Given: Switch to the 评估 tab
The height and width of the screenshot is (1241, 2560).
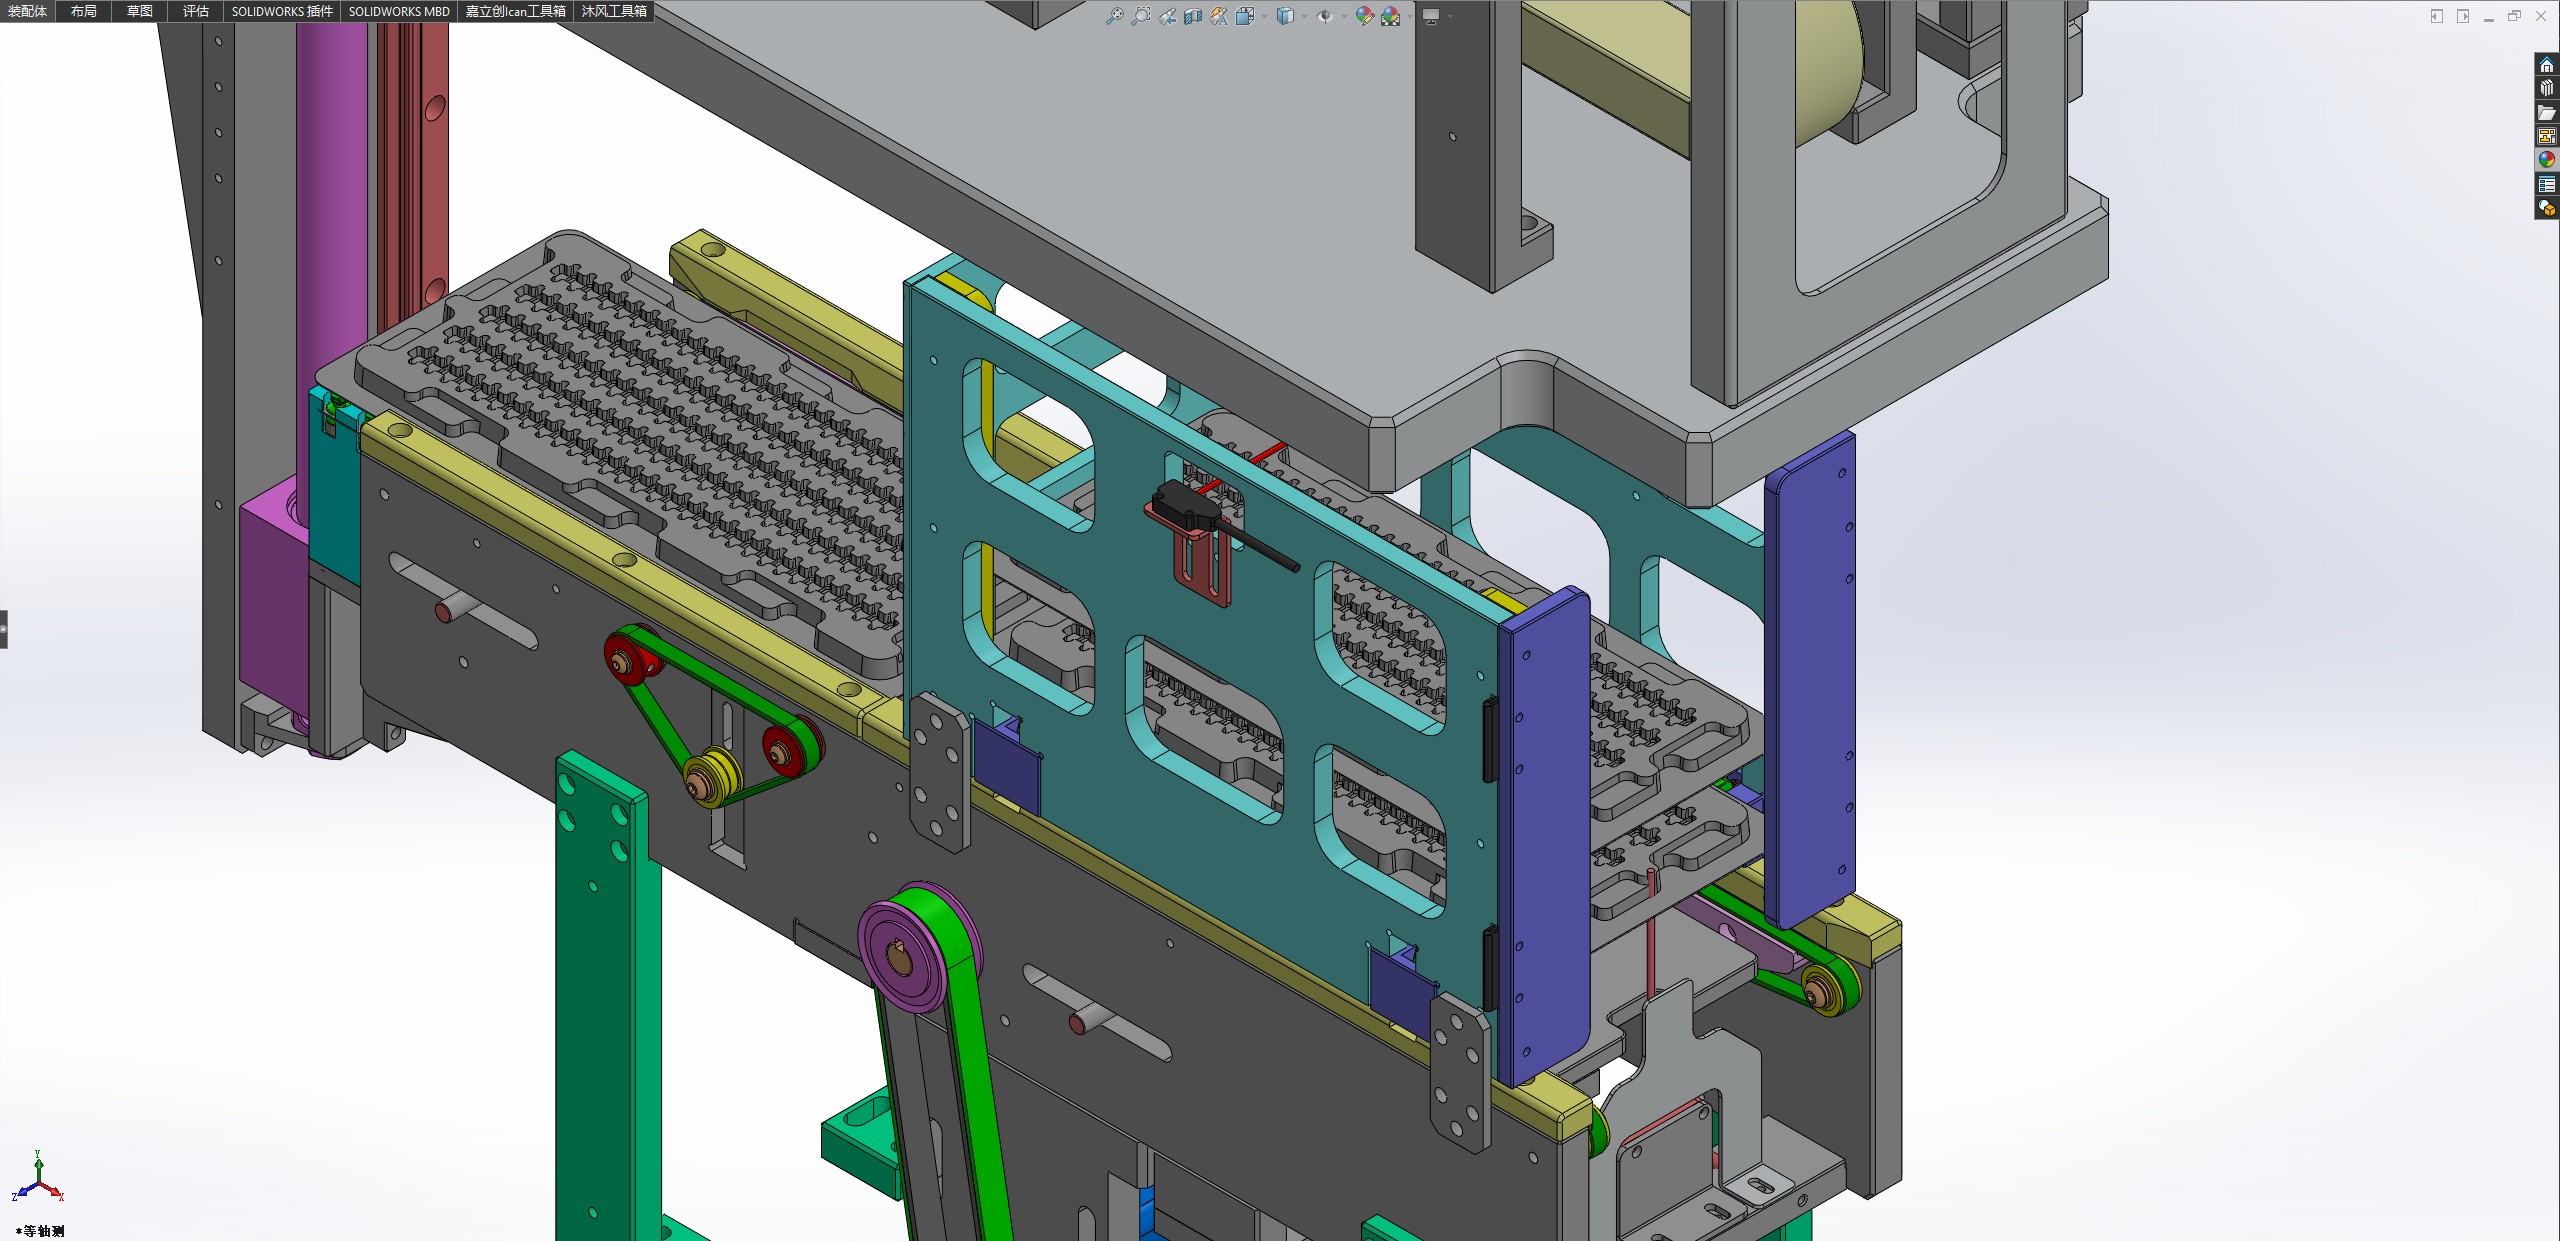Looking at the screenshot, I should coord(196,11).
